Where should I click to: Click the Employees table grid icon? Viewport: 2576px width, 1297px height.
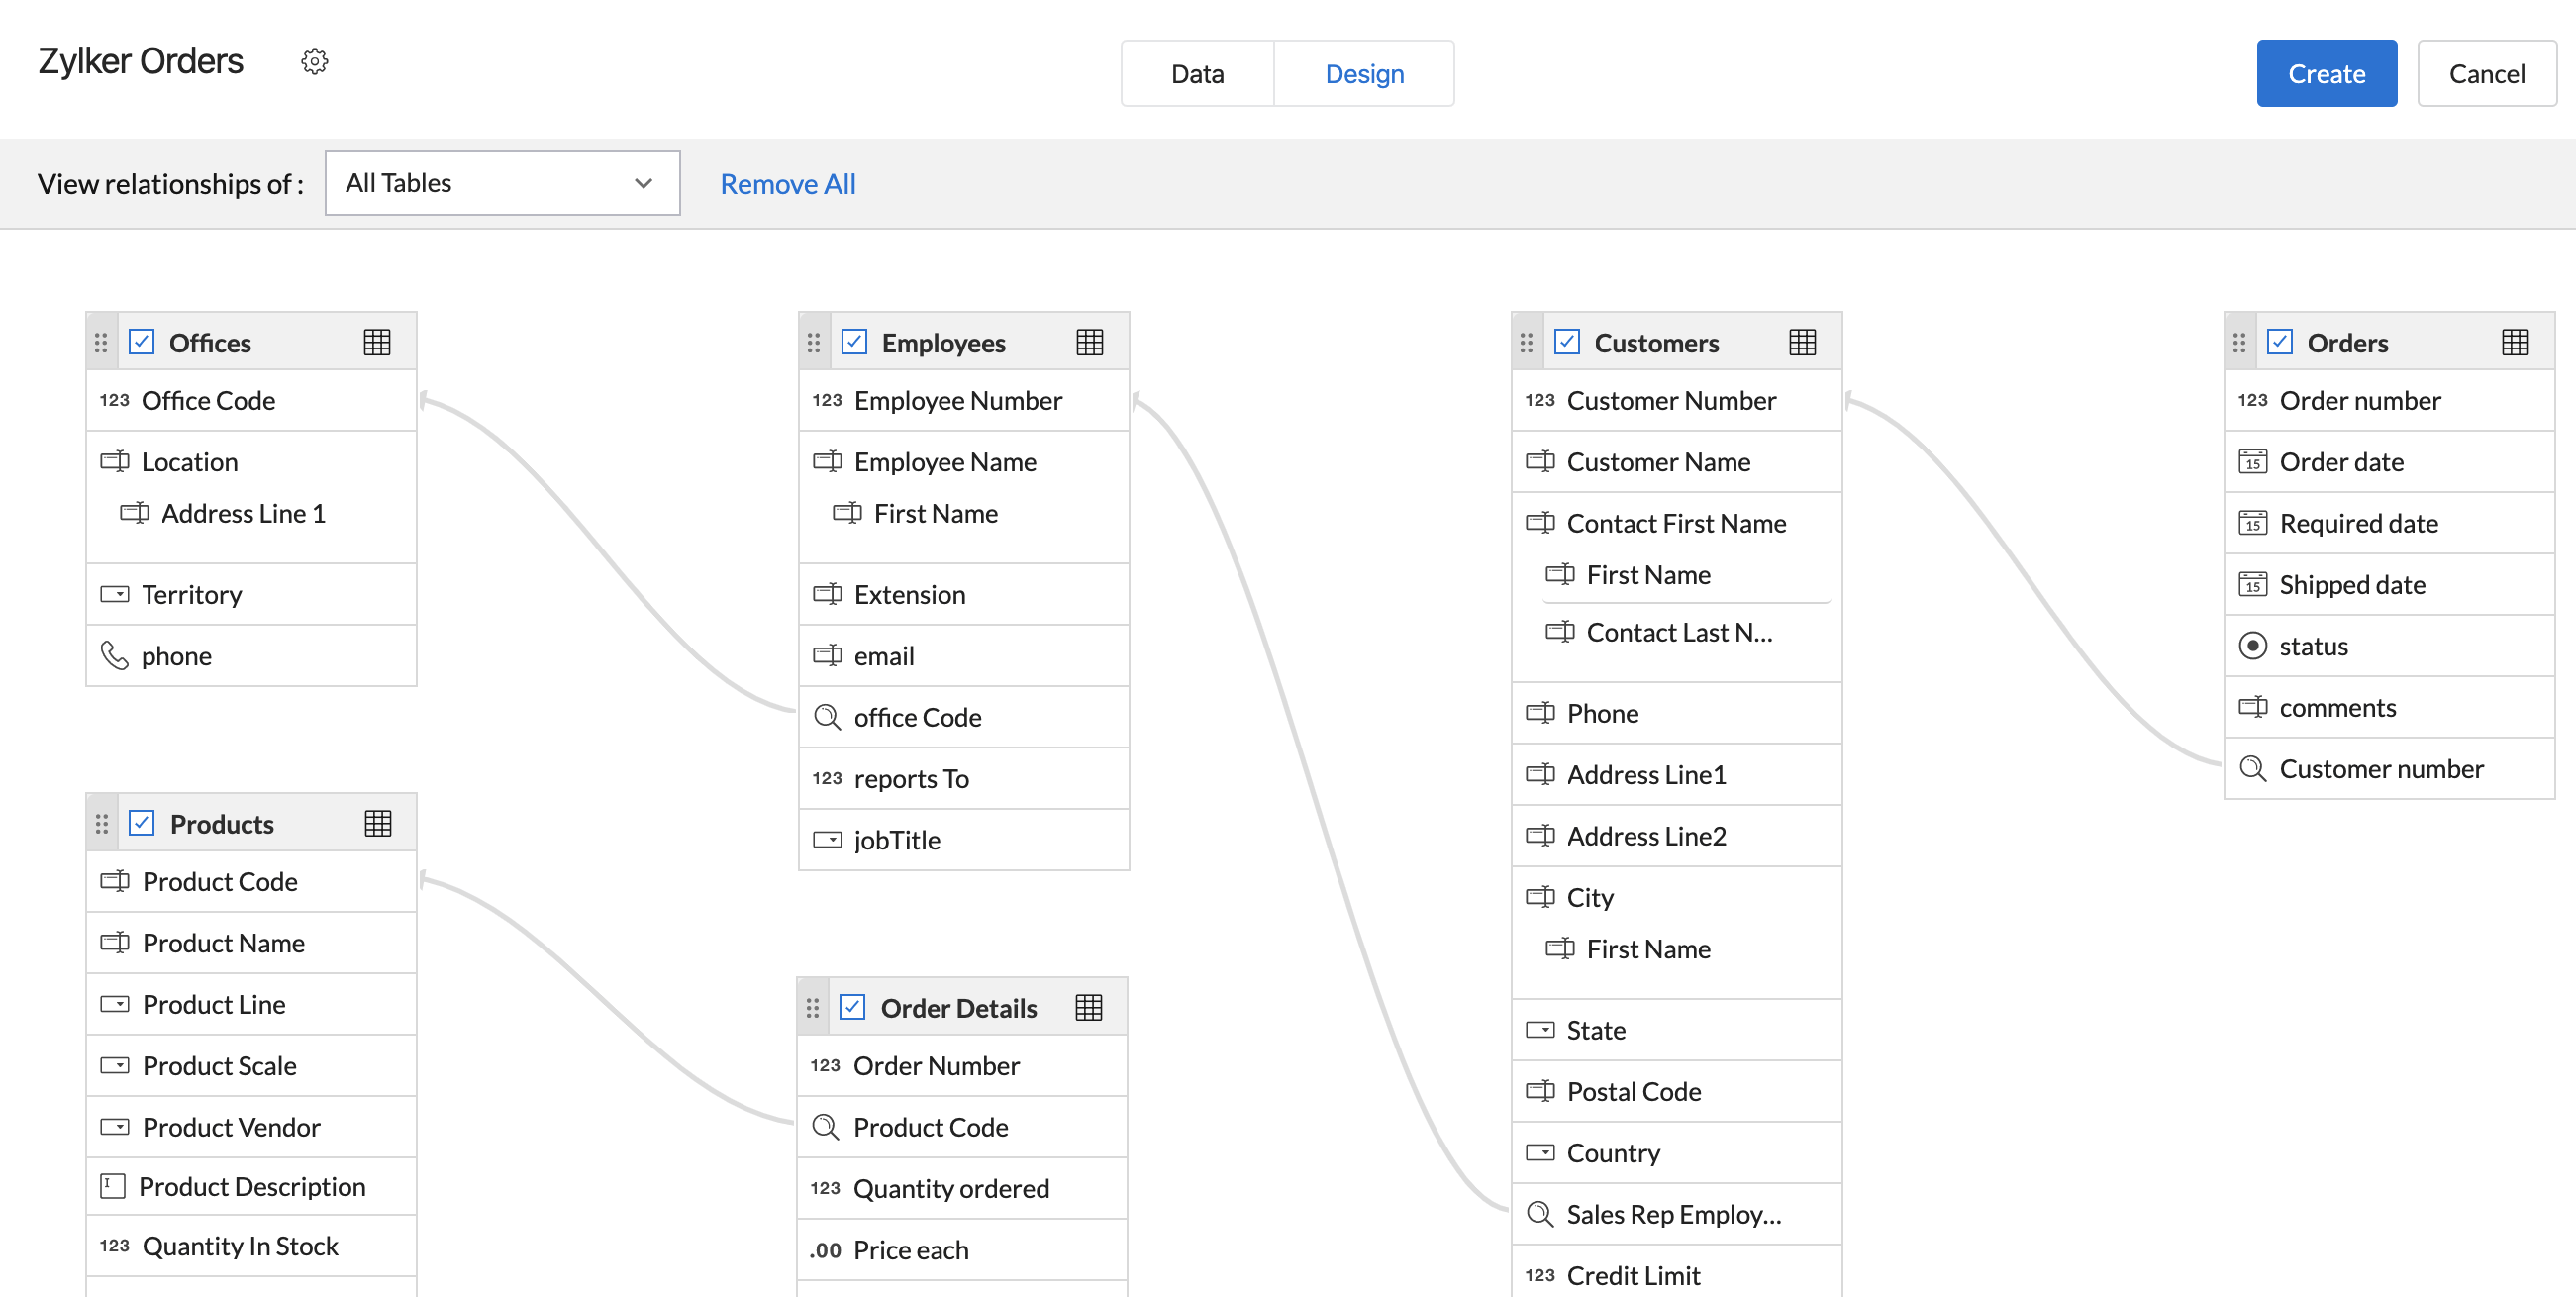tap(1089, 342)
